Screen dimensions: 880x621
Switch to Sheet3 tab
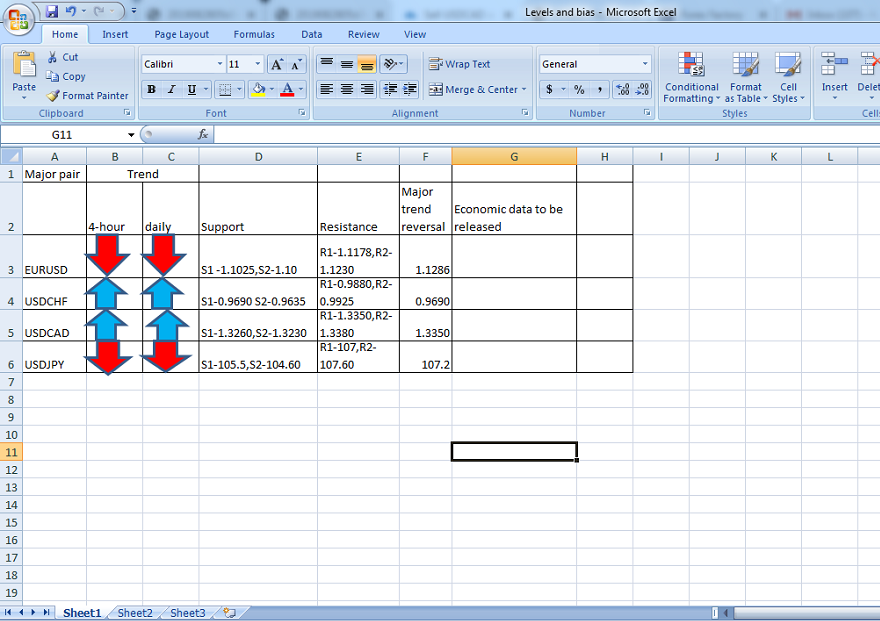[x=187, y=613]
